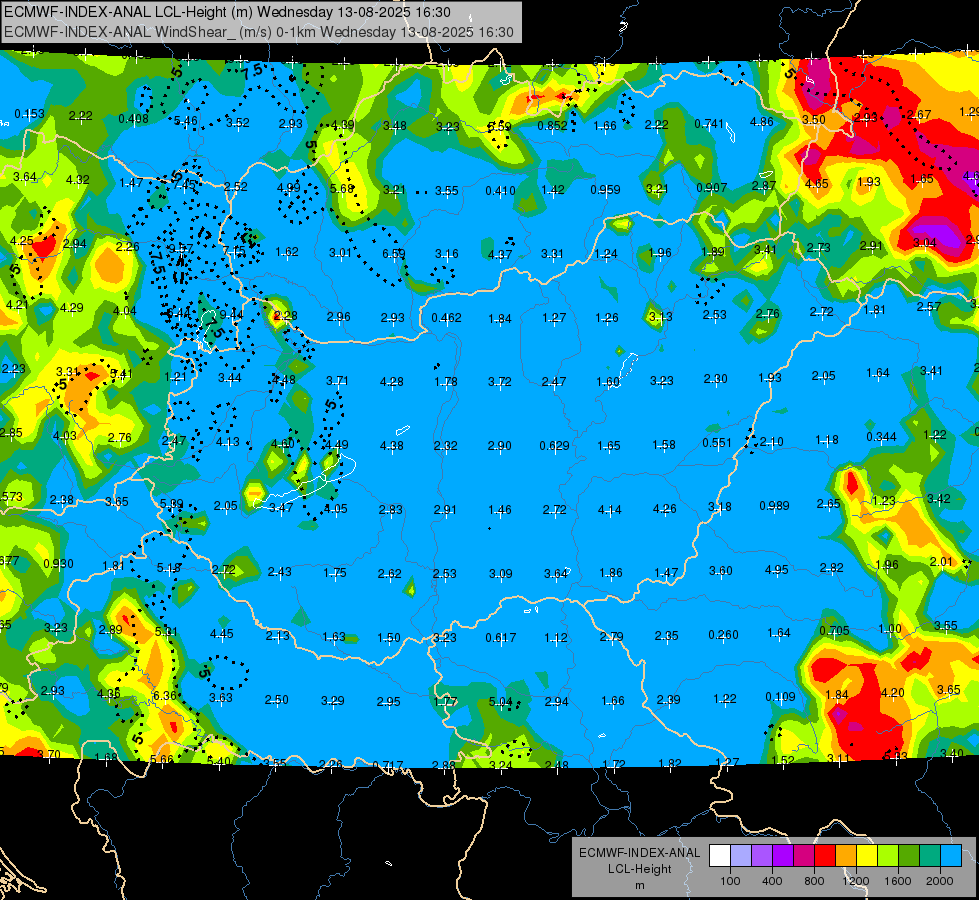Click the light lavender legend swatch
Image resolution: width=979 pixels, height=900 pixels.
pyautogui.click(x=741, y=855)
